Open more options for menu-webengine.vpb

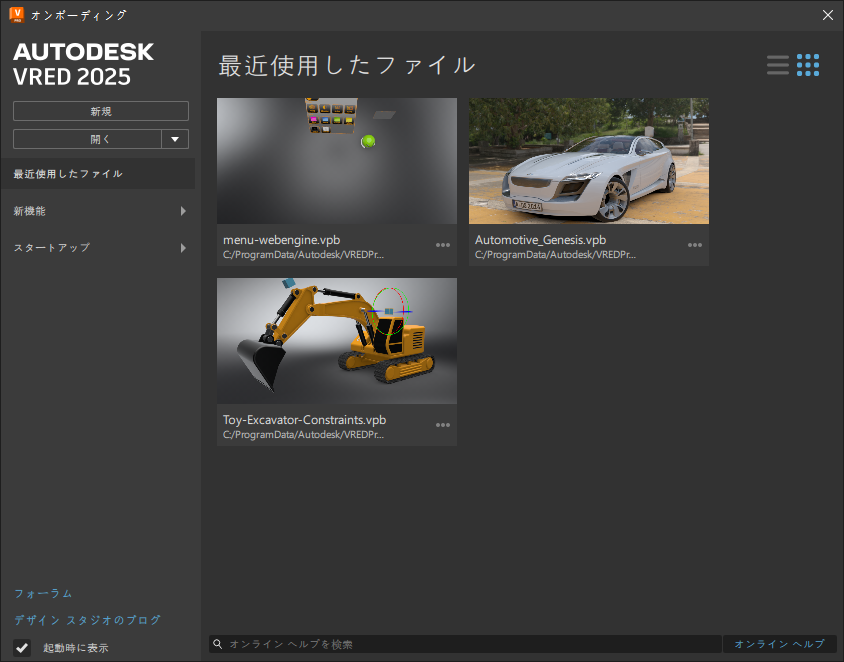tap(442, 245)
